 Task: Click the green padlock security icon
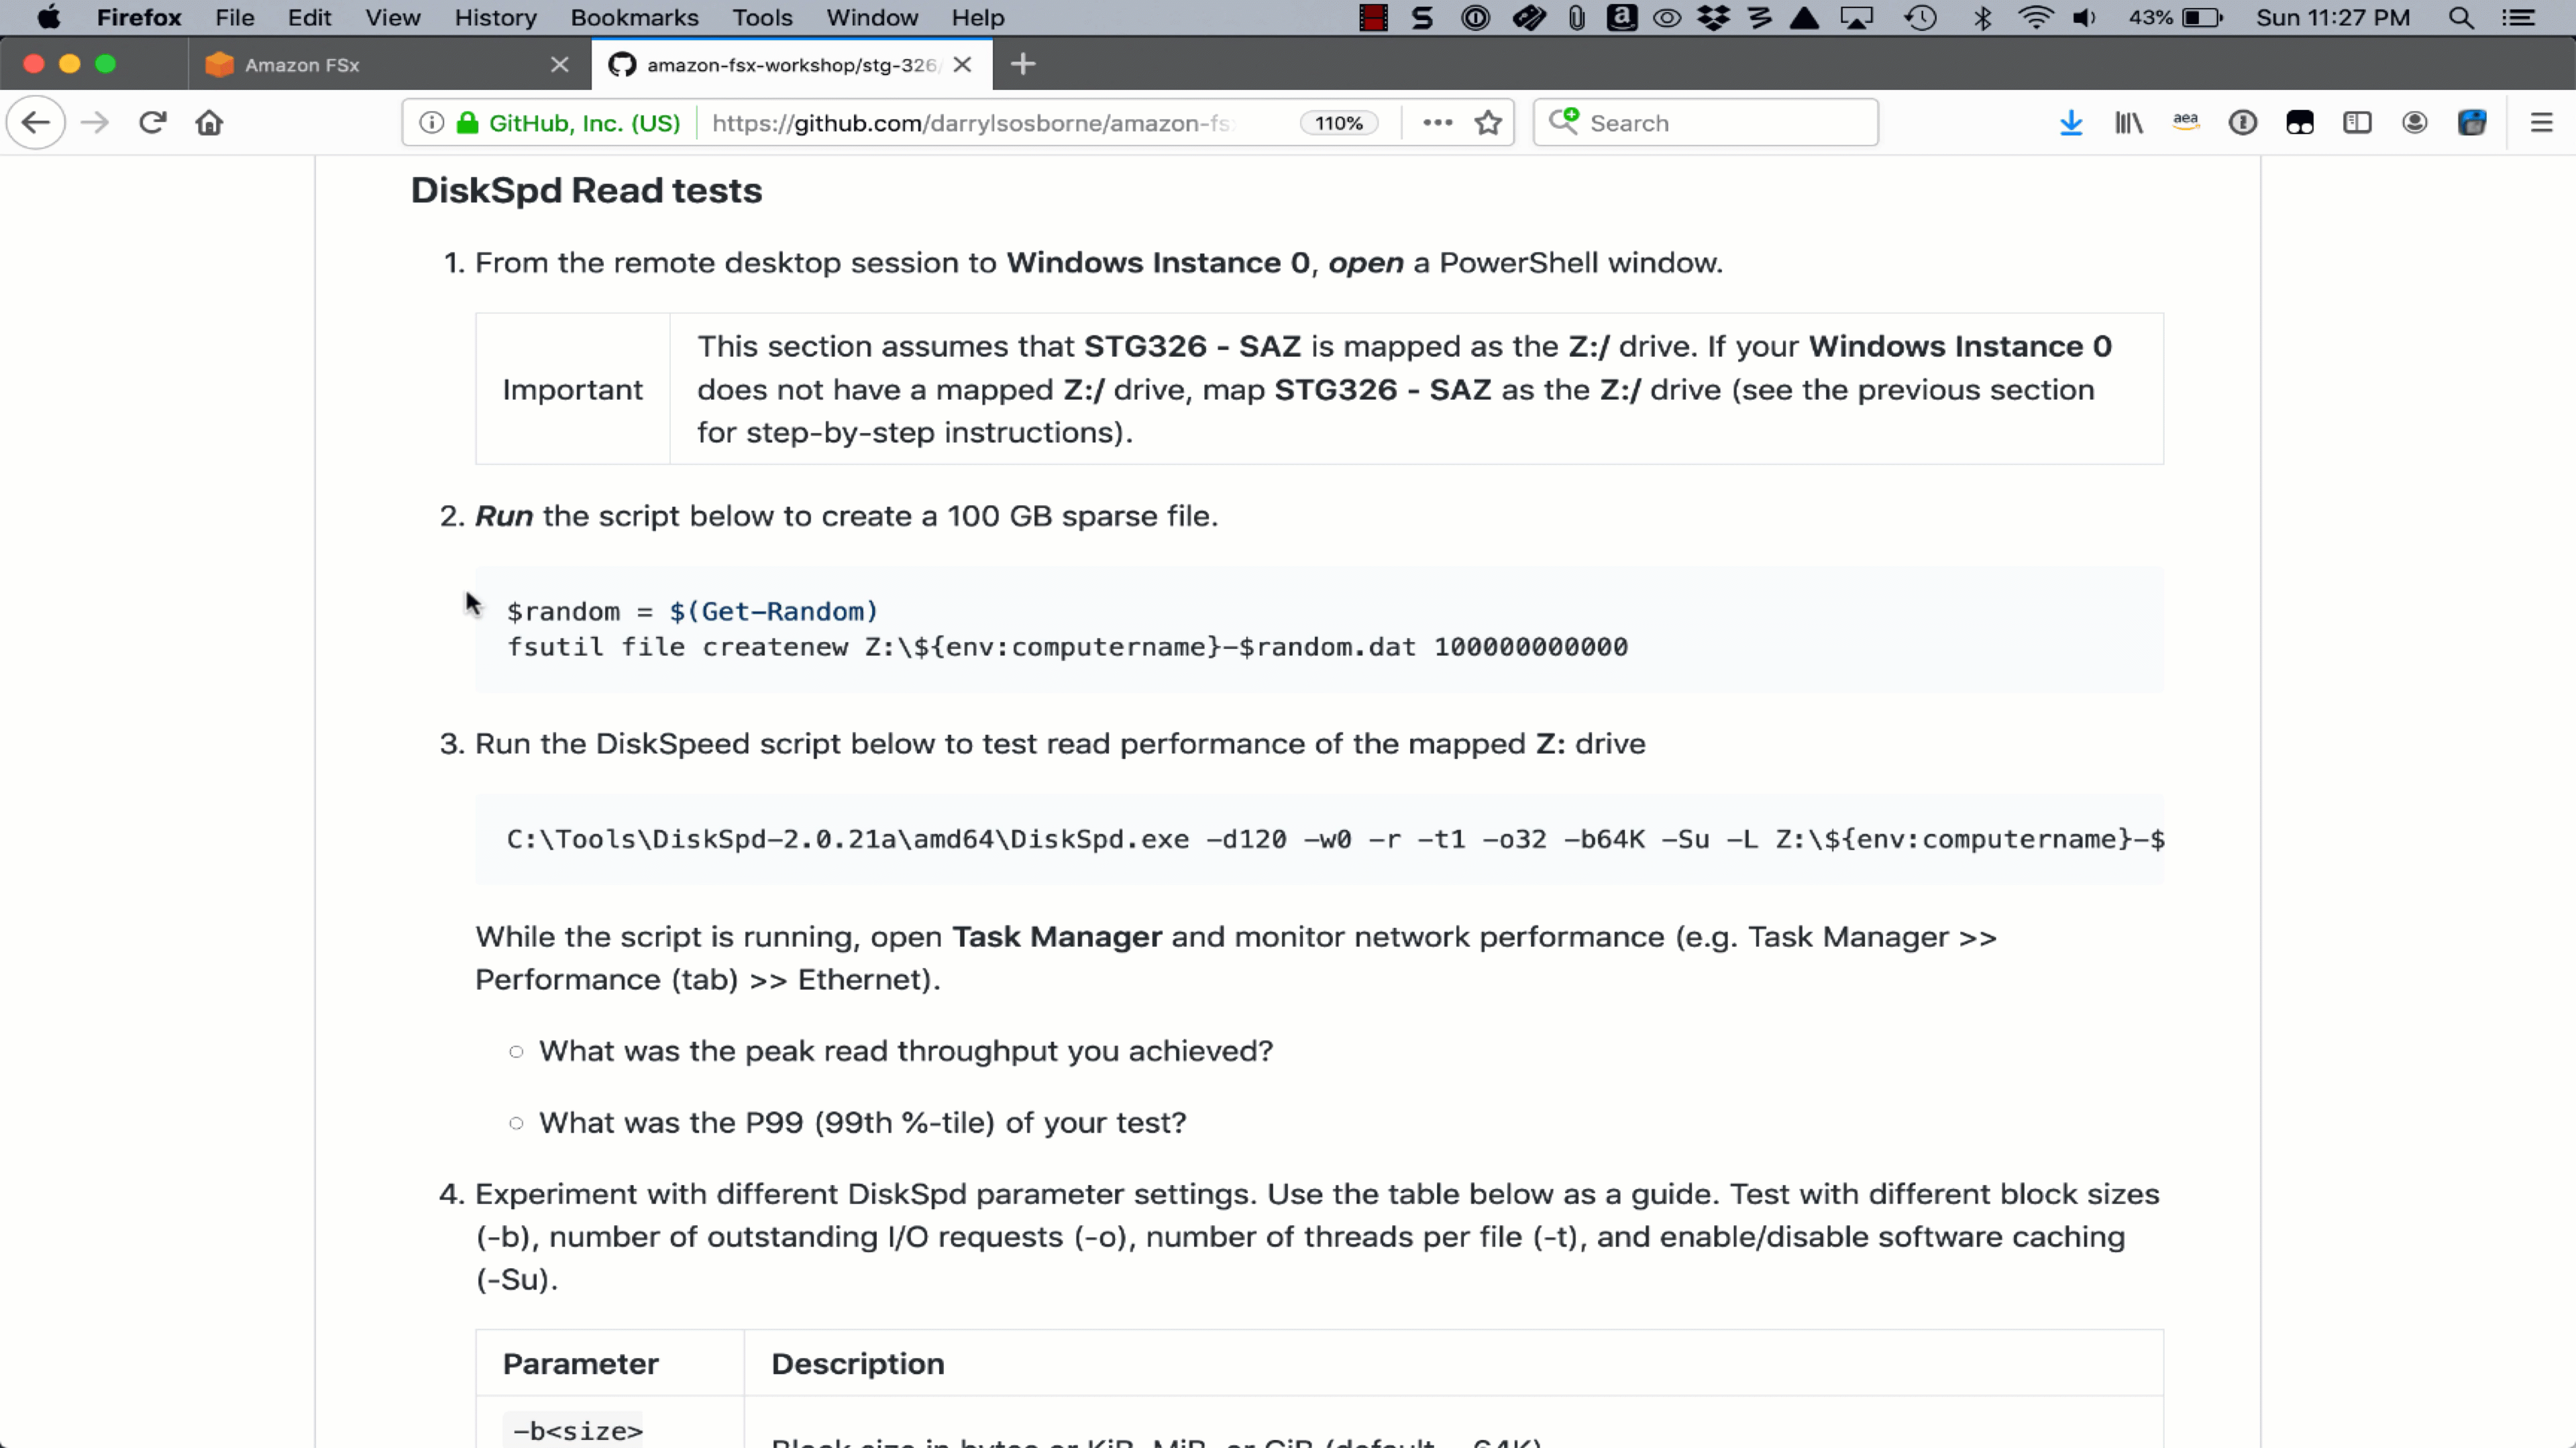[467, 122]
